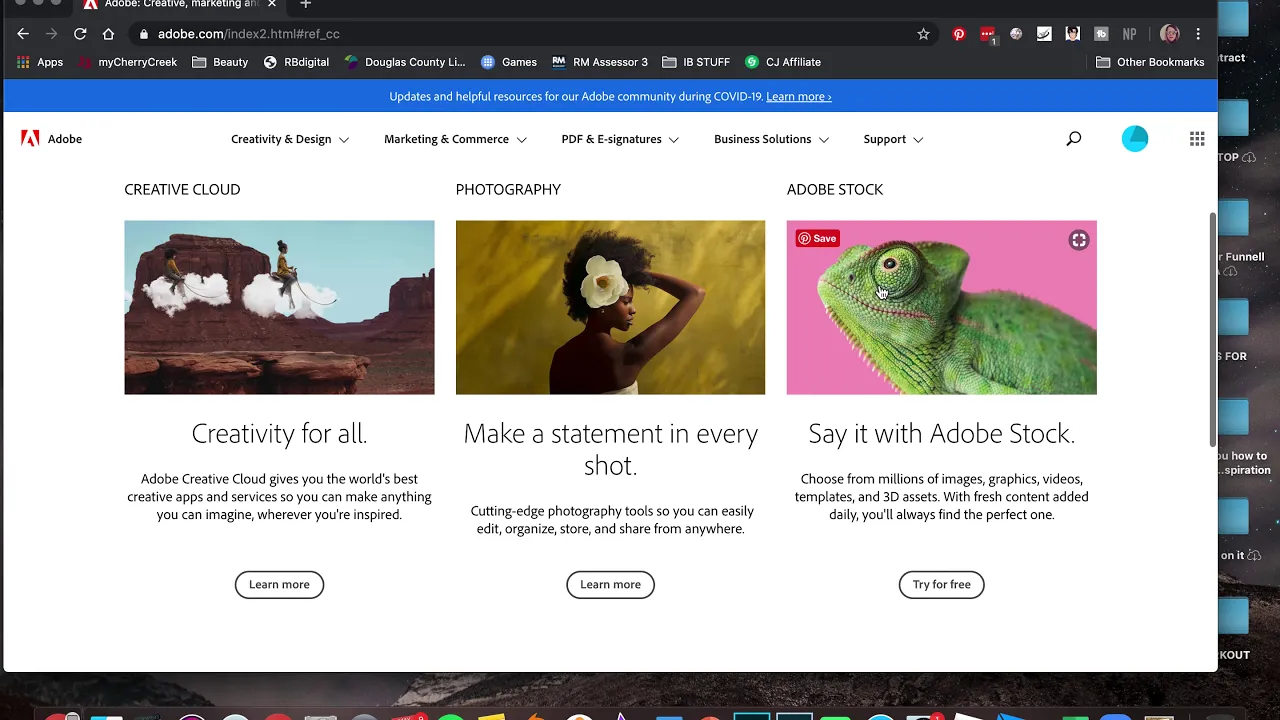
Task: Open the Photography woman with flower image
Action: coord(610,307)
